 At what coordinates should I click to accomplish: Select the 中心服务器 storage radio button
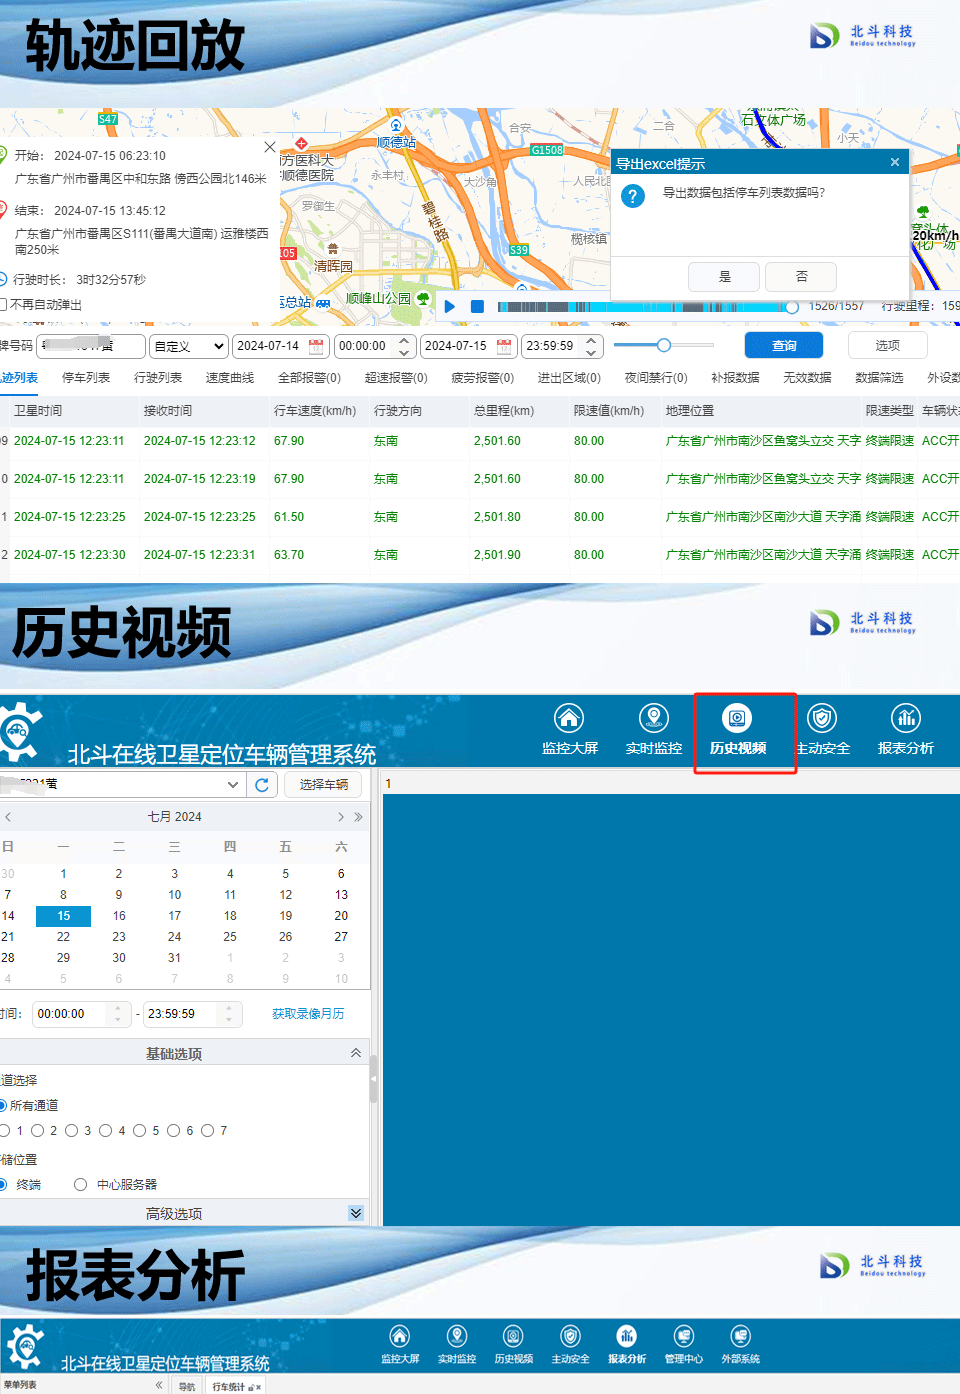point(80,1185)
